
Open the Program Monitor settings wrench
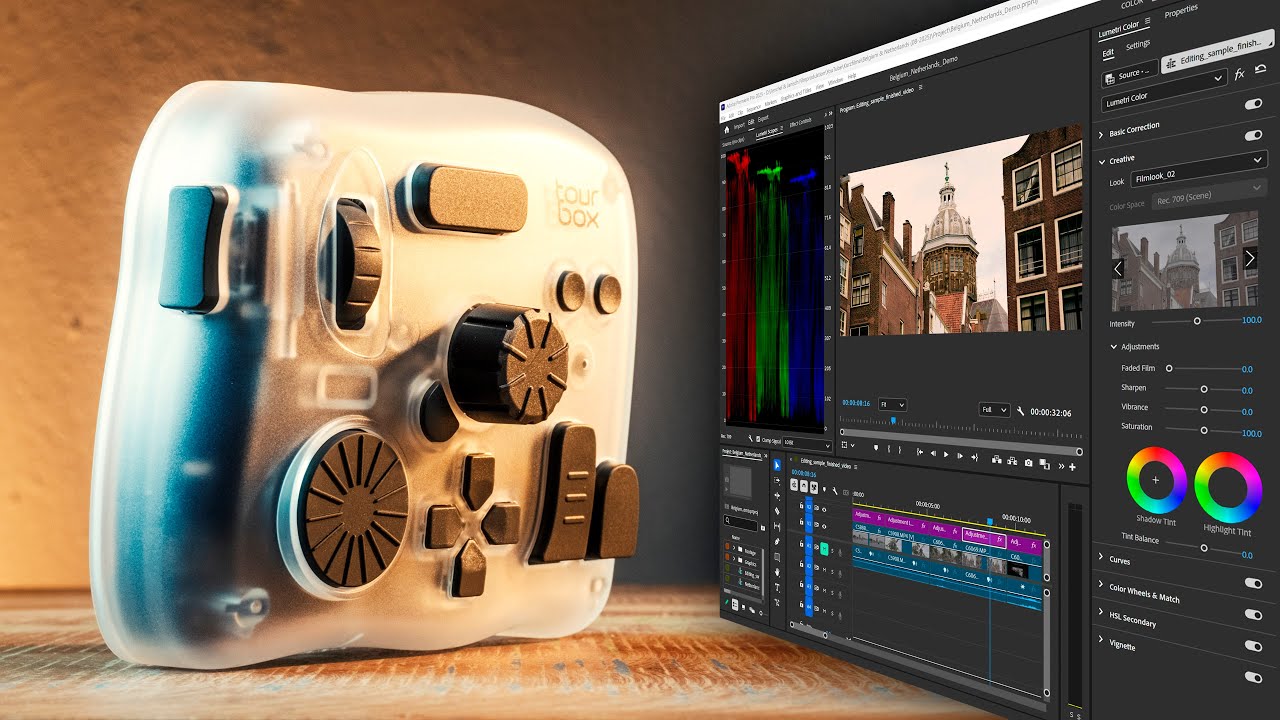1022,410
